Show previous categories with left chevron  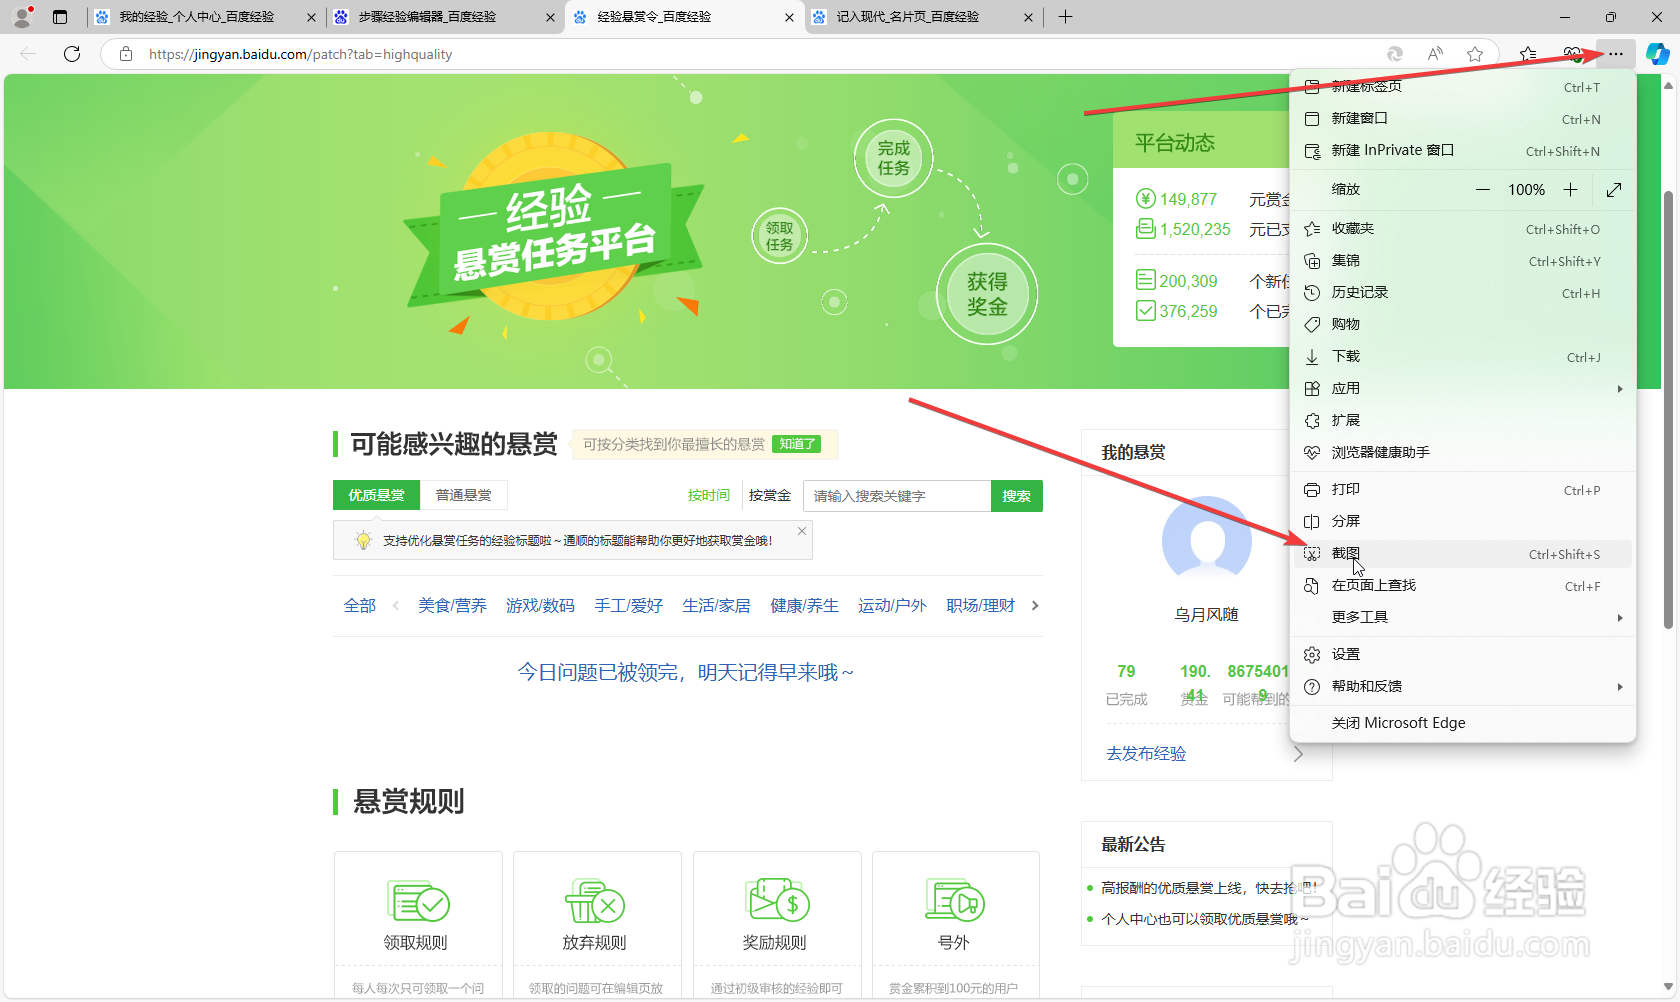point(396,605)
